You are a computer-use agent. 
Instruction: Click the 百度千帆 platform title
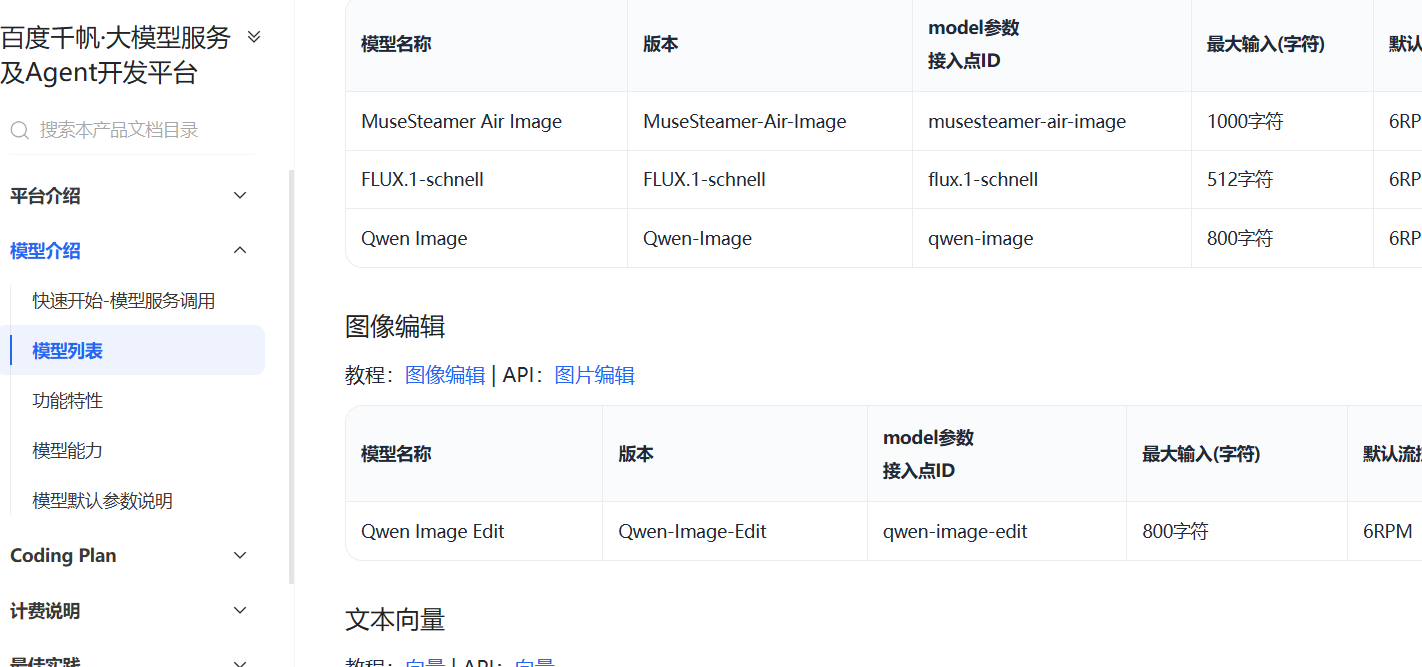(116, 55)
